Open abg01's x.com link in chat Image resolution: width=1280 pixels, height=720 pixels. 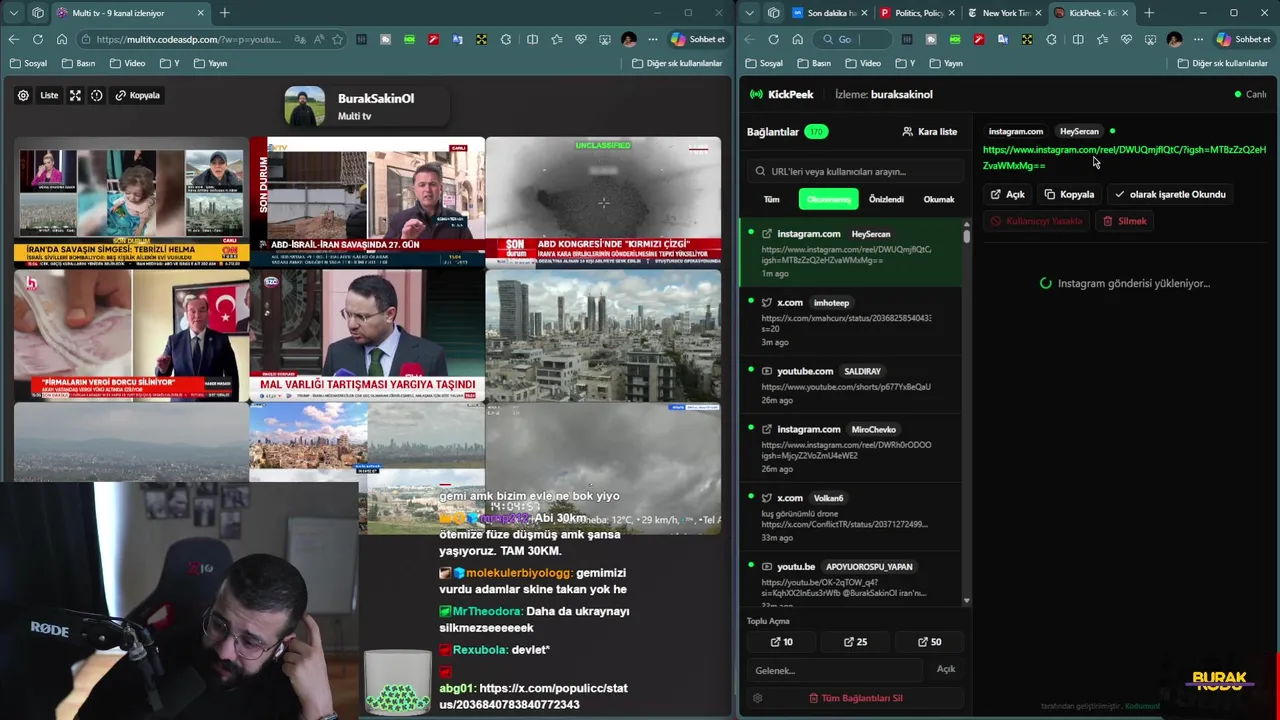click(533, 696)
